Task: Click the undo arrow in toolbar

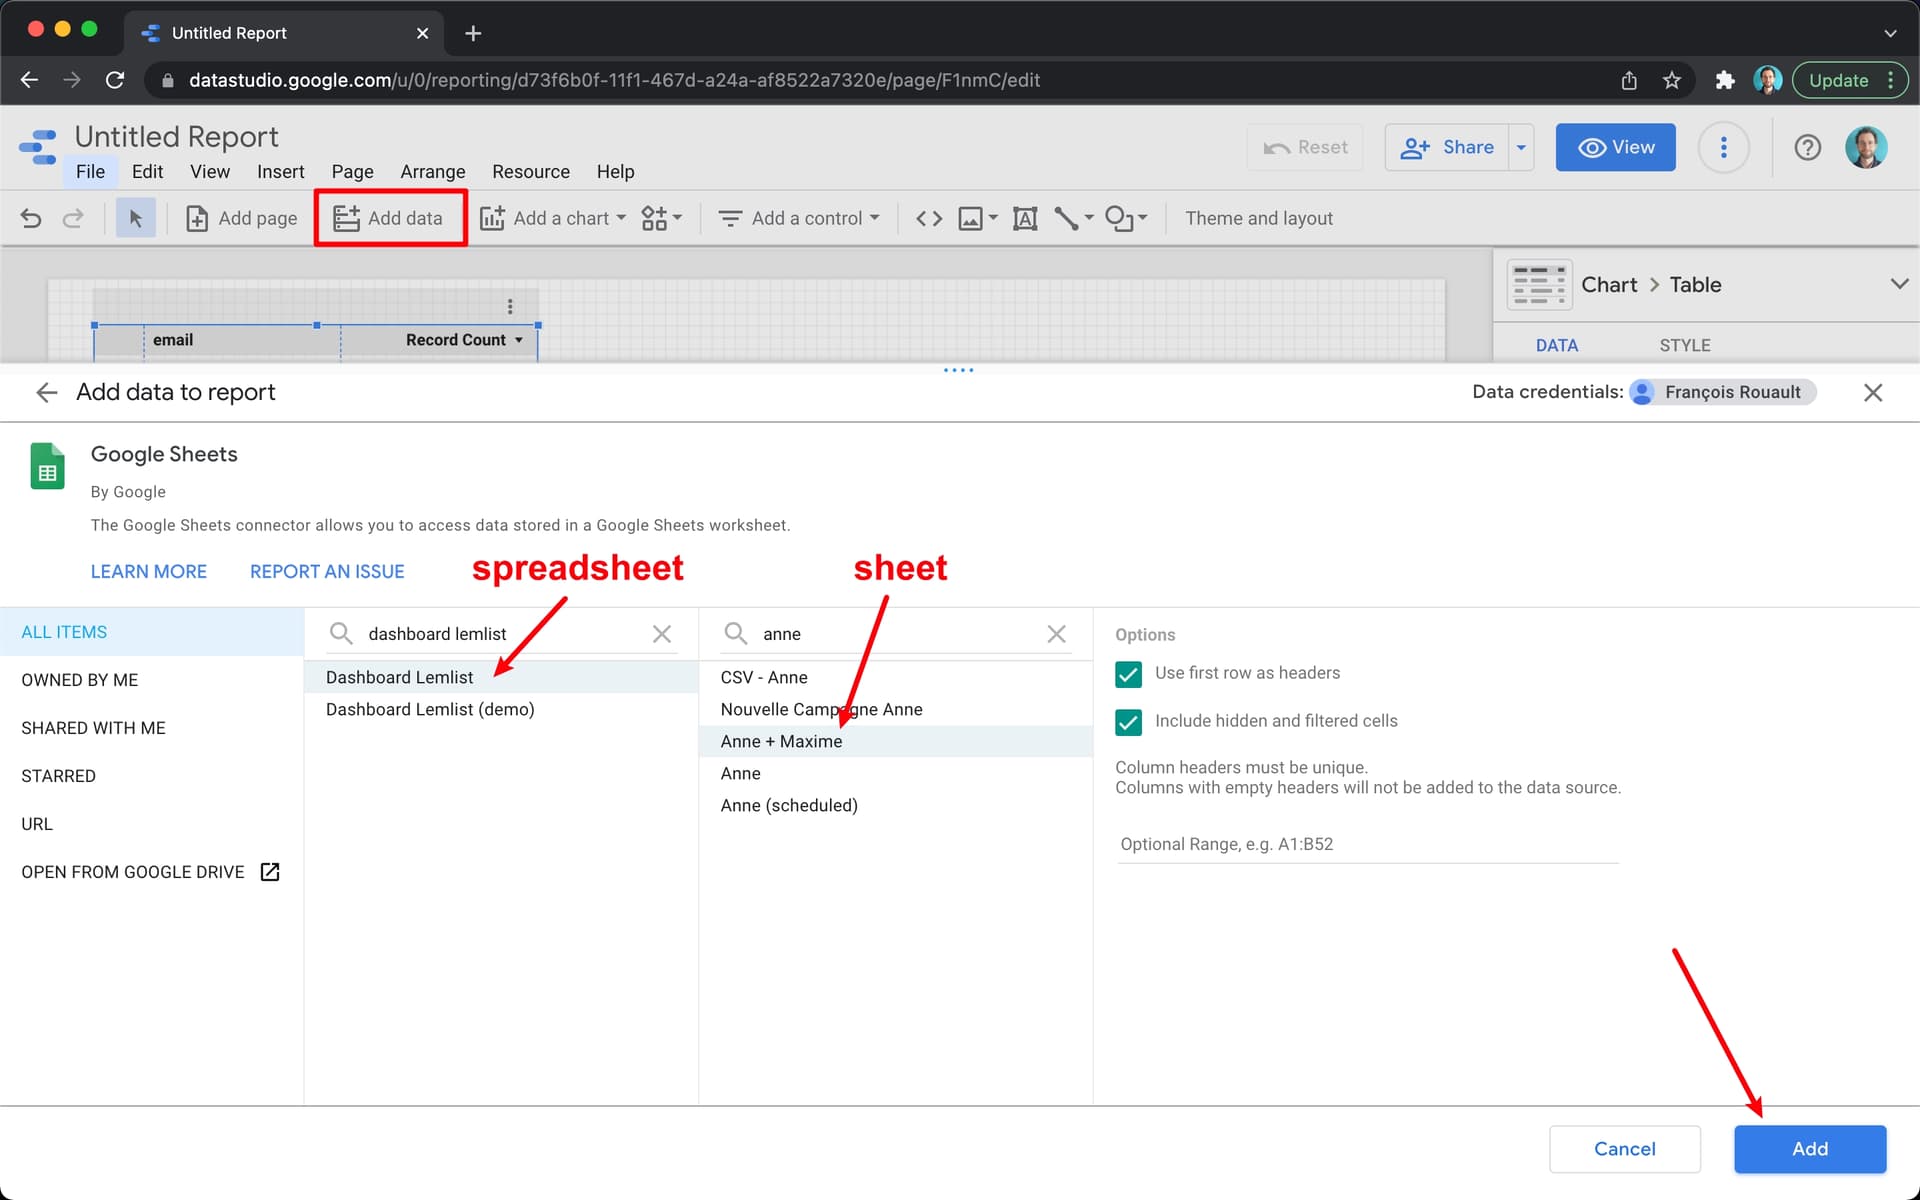Action: 31,218
